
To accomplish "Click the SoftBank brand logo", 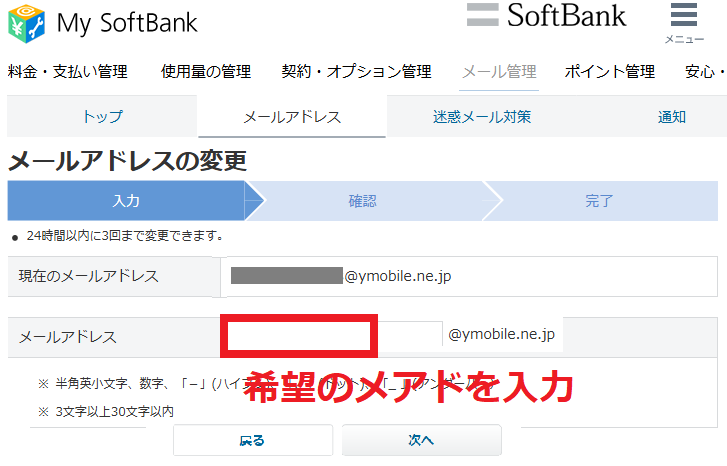I will click(x=546, y=15).
